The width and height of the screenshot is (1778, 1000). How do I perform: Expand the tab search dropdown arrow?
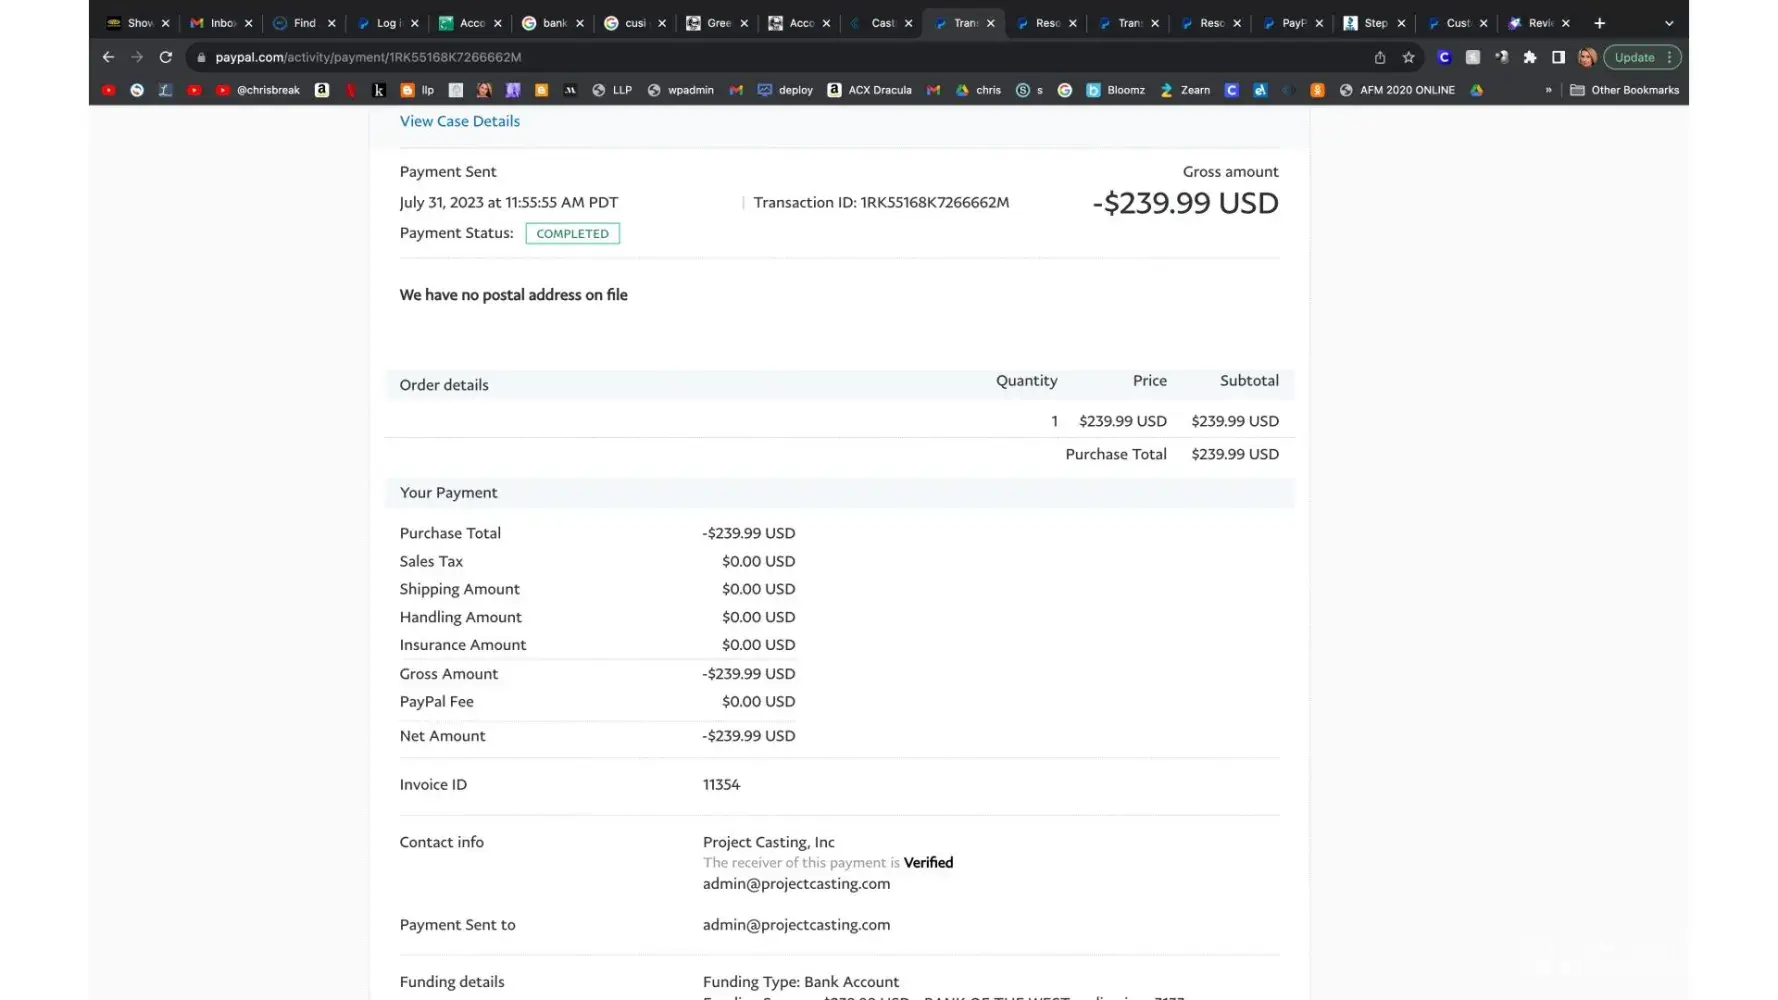click(x=1669, y=23)
